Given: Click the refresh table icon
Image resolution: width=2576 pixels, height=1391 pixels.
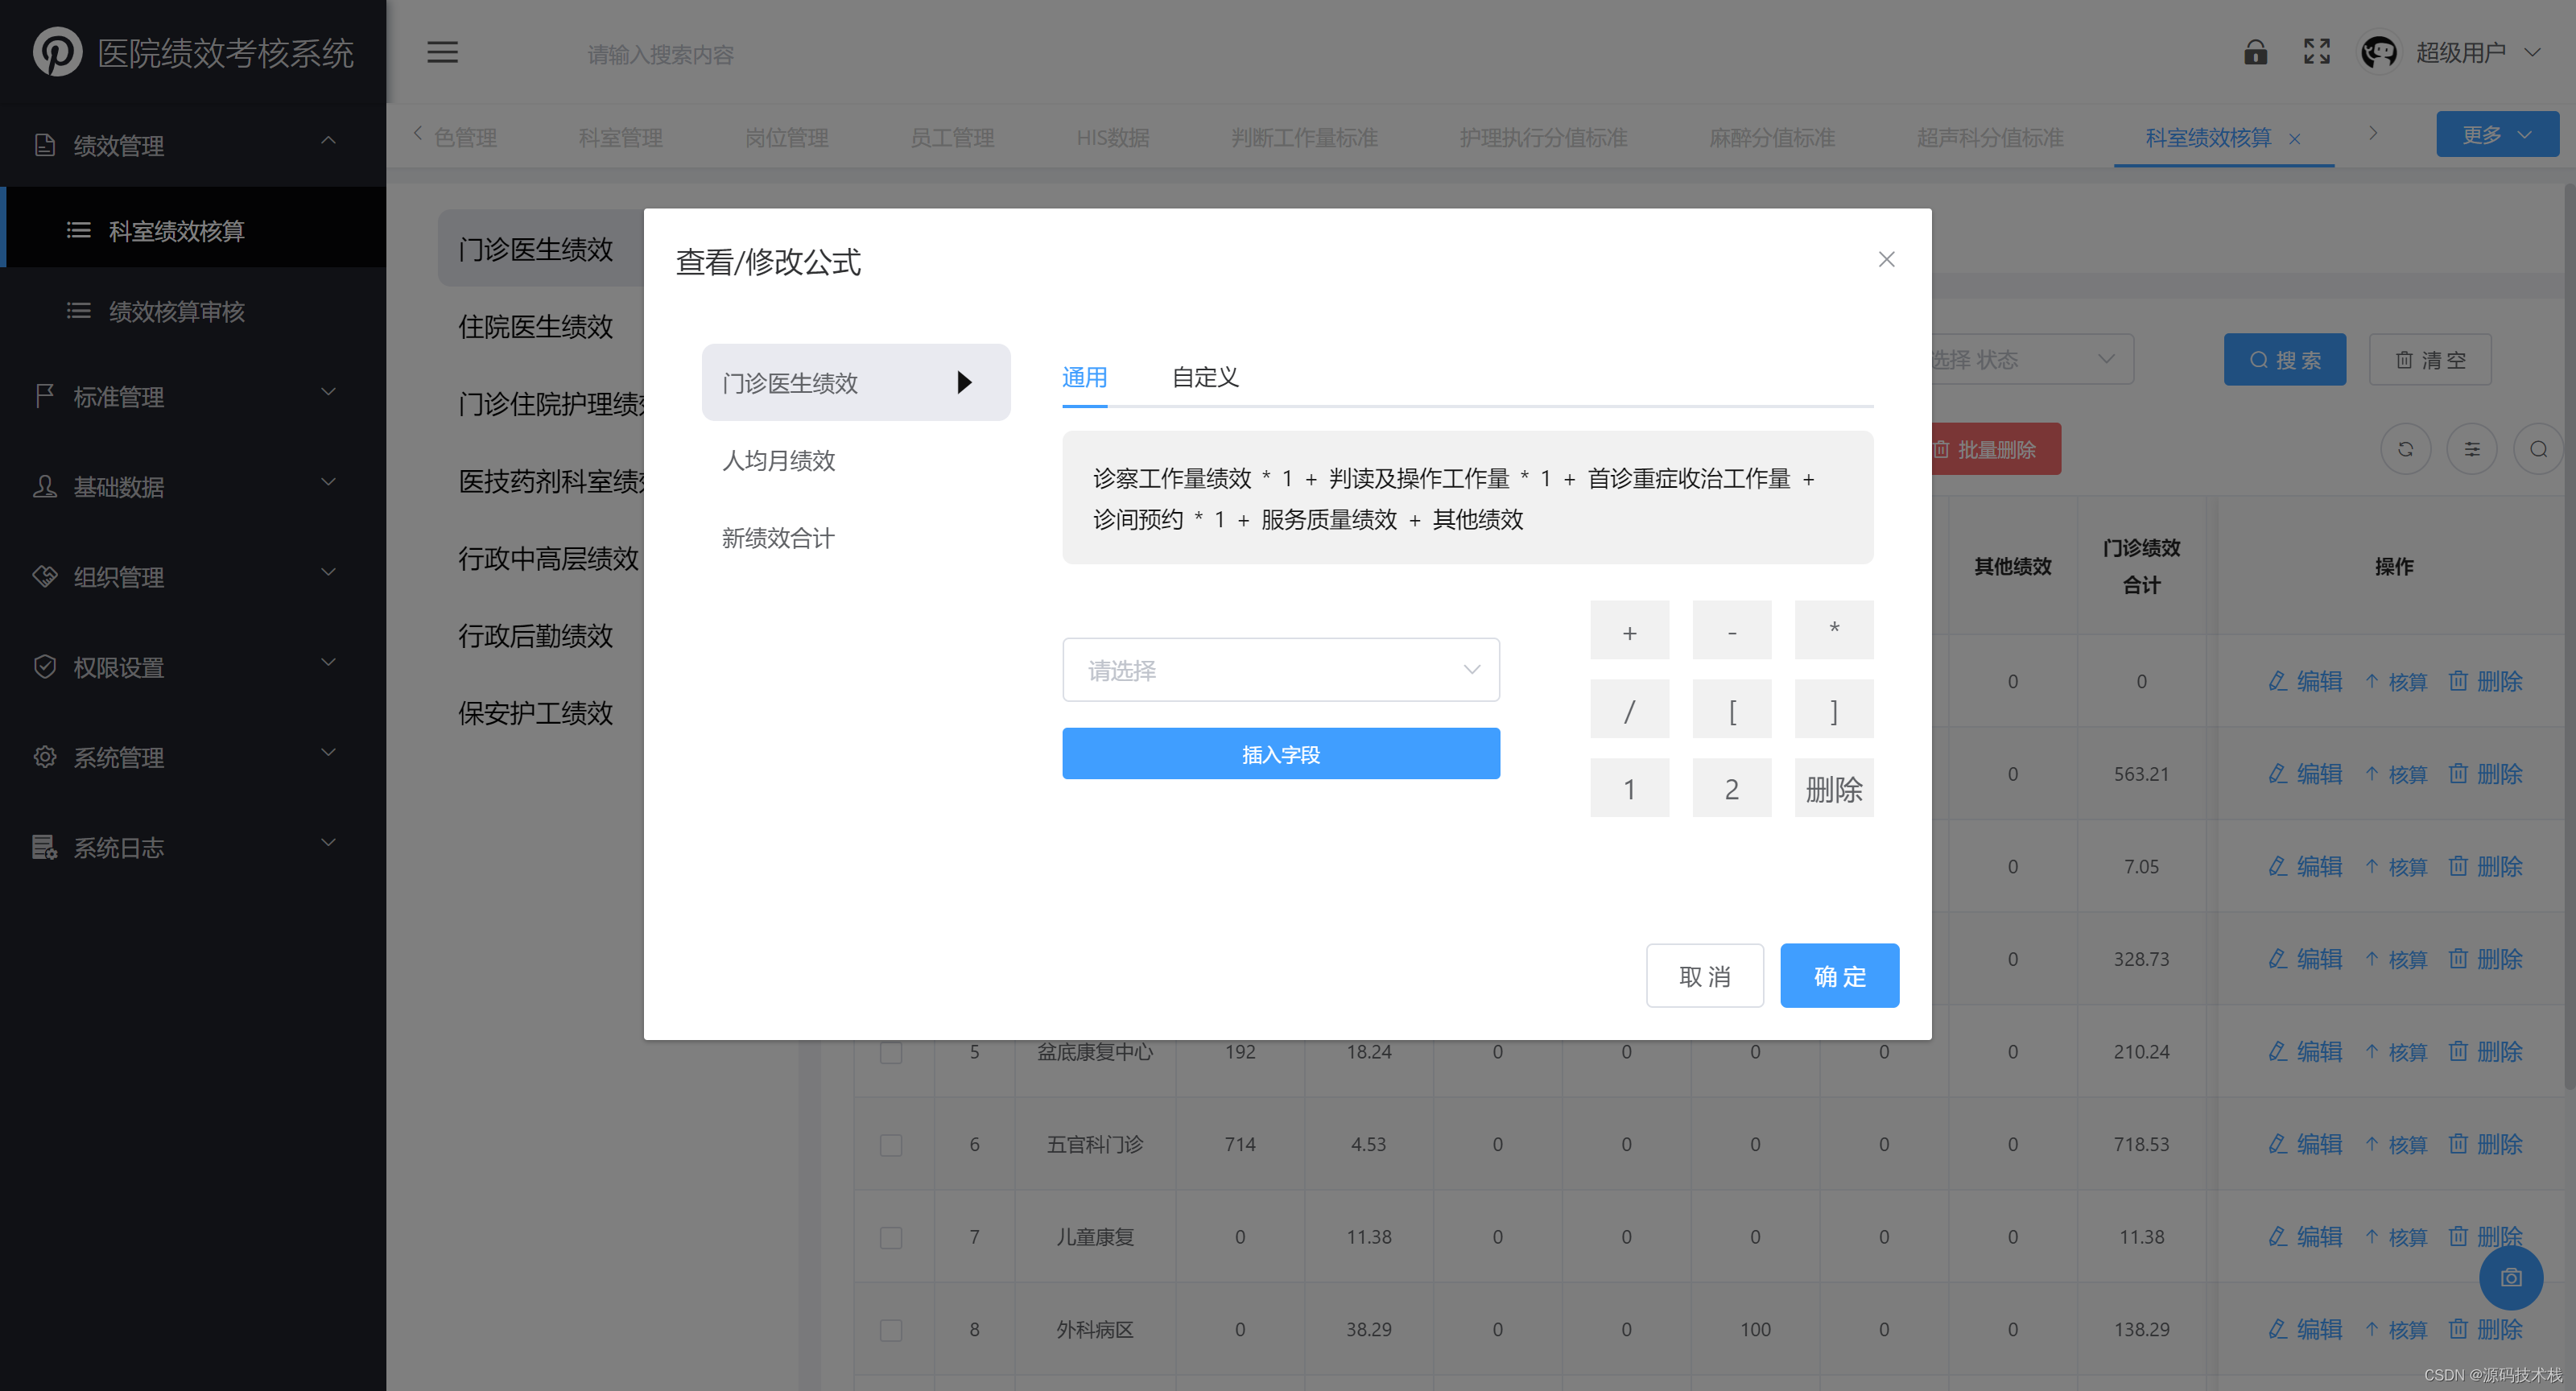Looking at the screenshot, I should (2405, 449).
